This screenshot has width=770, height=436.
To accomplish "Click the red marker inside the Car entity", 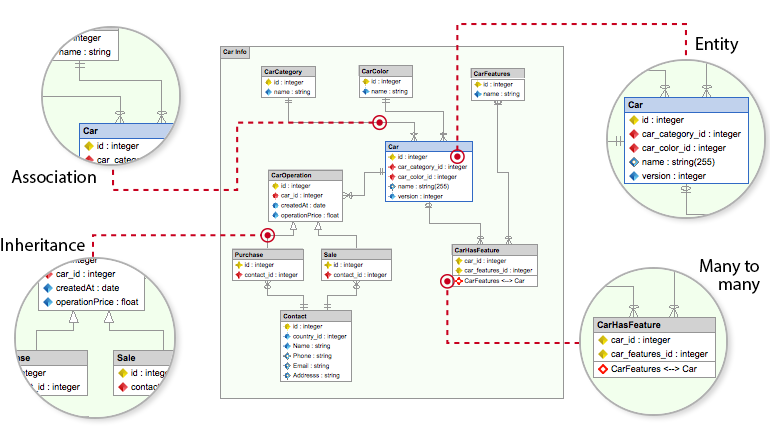I will [457, 157].
